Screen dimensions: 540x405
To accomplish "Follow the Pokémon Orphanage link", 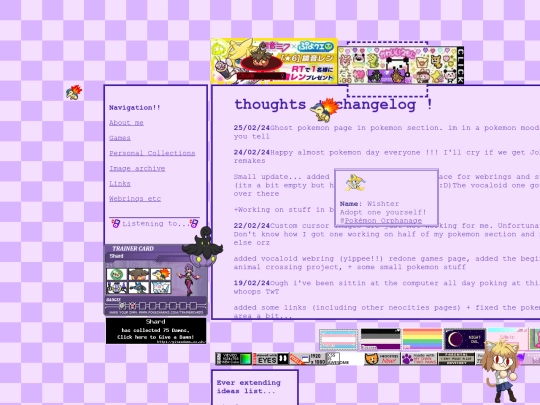I will (x=383, y=220).
